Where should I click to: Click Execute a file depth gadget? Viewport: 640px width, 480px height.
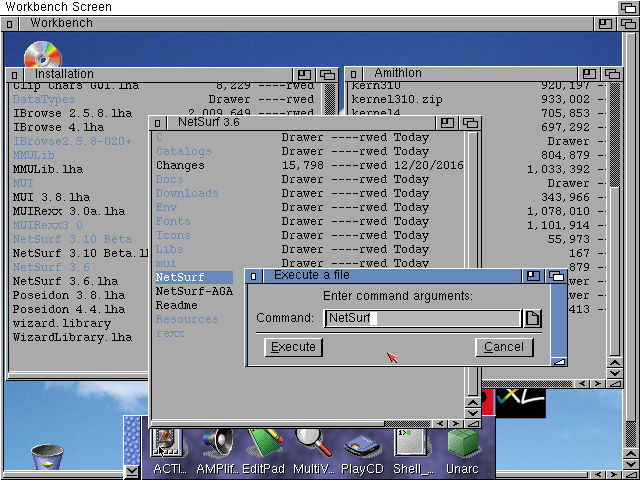[x=556, y=276]
